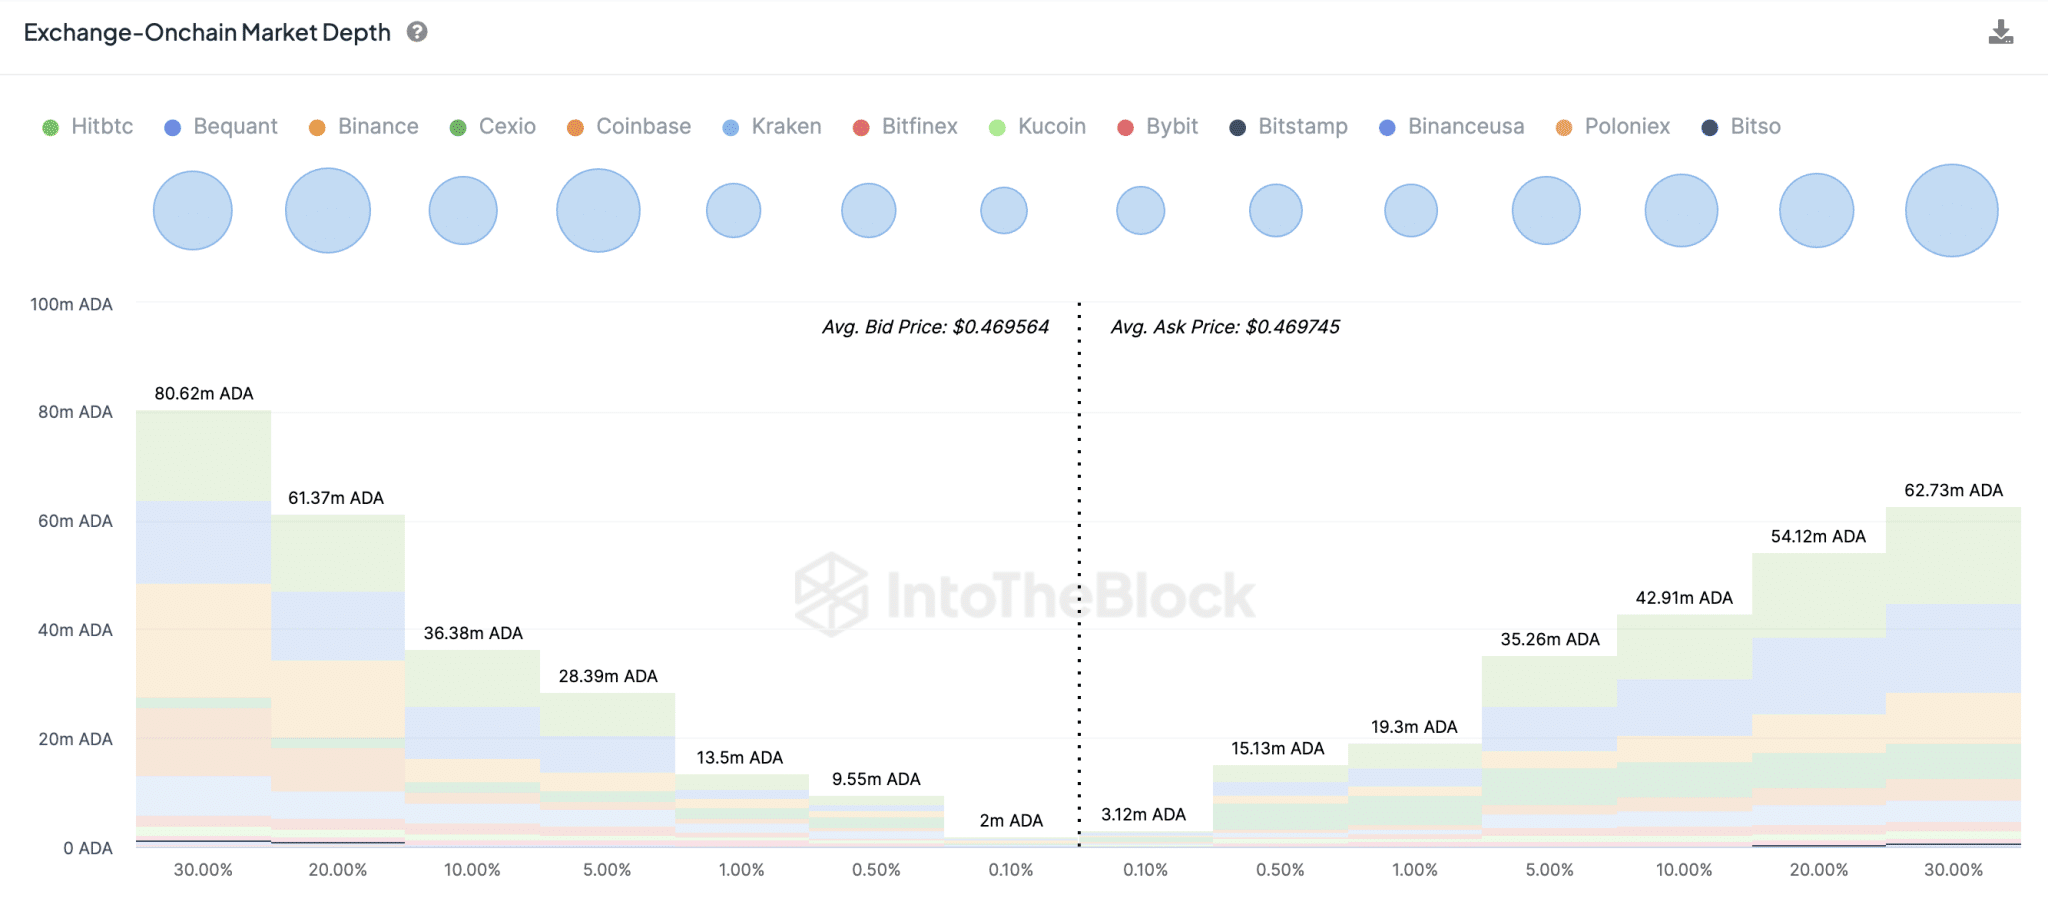Screen dimensions: 2048x908
Task: Click the bubble above 1.00% bid column
Action: tap(734, 210)
